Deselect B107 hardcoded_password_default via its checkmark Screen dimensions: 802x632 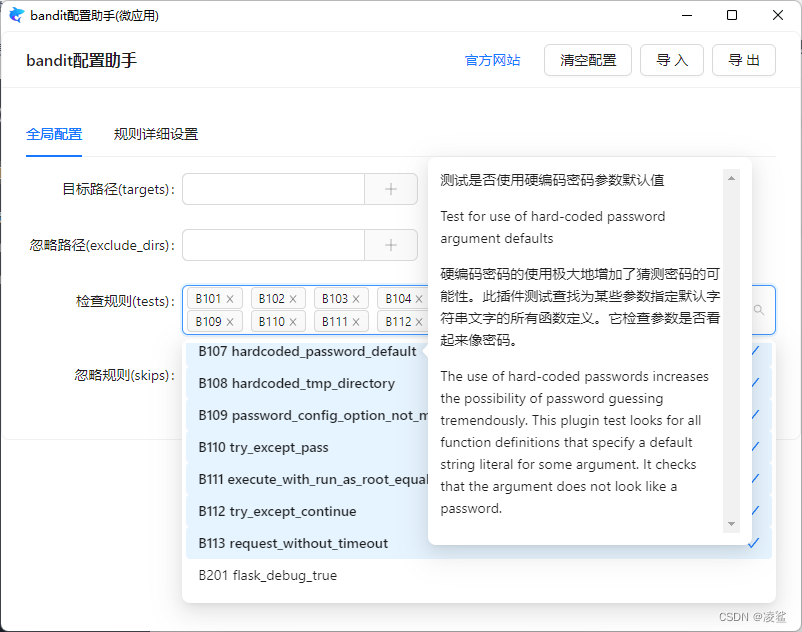tap(753, 351)
